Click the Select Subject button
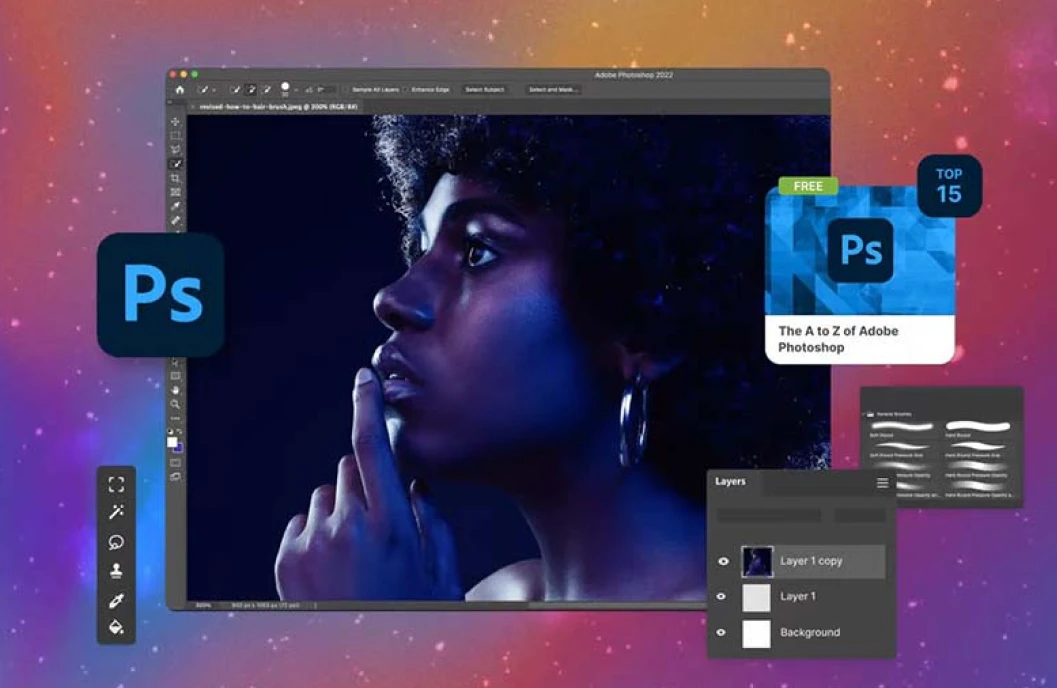The width and height of the screenshot is (1057, 688). click(x=485, y=90)
